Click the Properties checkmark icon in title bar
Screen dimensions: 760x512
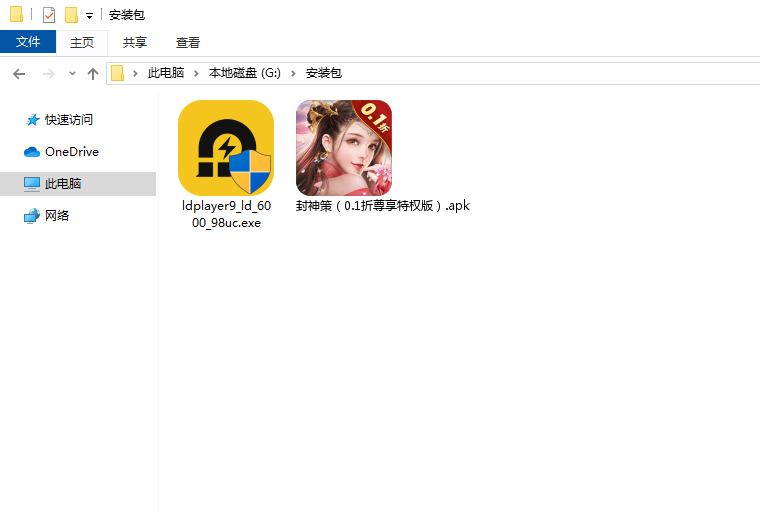pyautogui.click(x=49, y=15)
